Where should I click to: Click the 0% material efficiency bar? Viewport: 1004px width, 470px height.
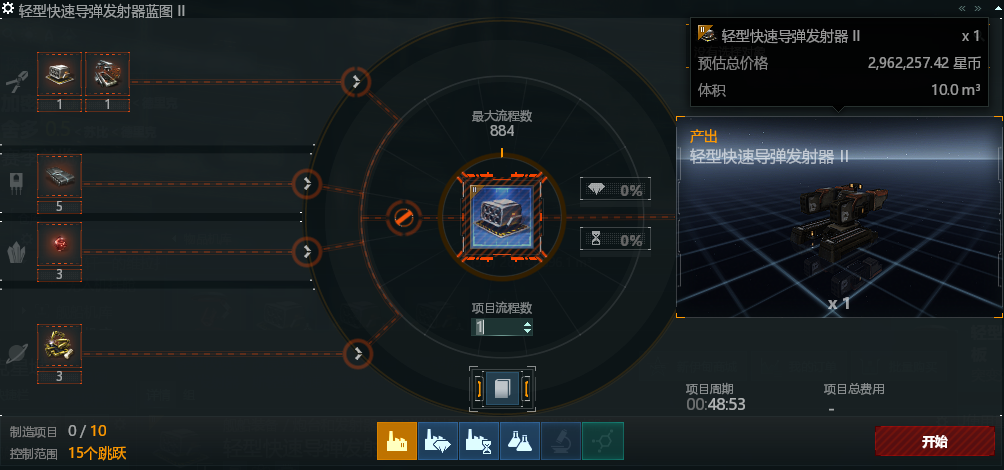(615, 190)
